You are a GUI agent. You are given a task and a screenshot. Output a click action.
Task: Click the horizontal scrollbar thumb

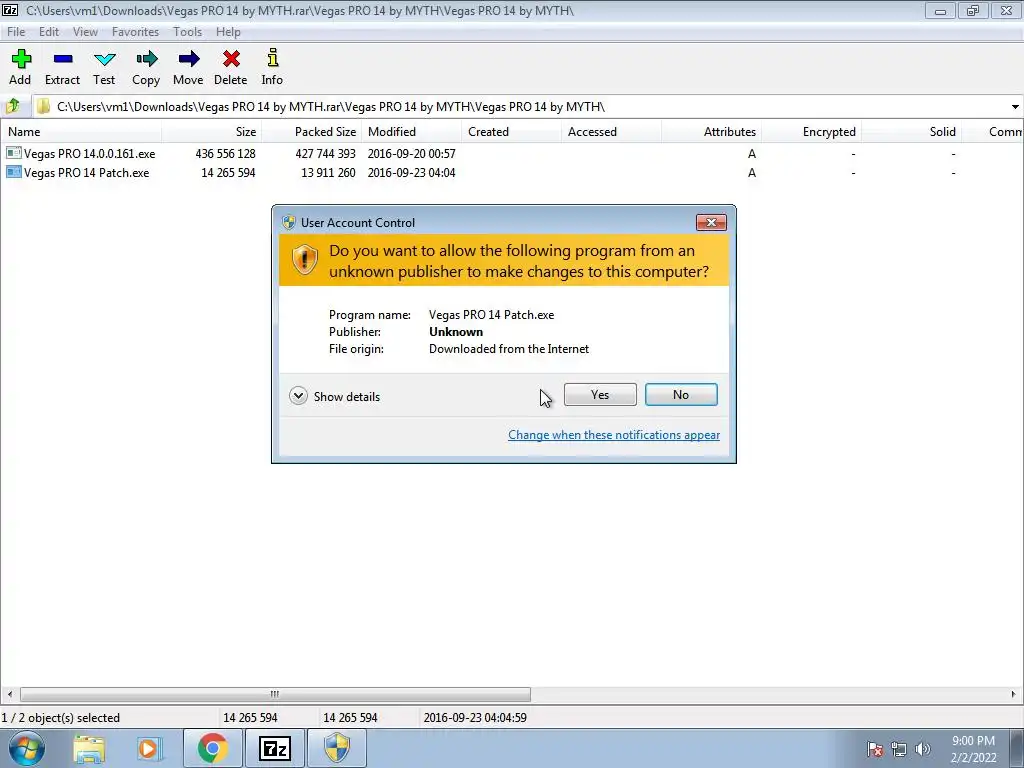click(275, 694)
